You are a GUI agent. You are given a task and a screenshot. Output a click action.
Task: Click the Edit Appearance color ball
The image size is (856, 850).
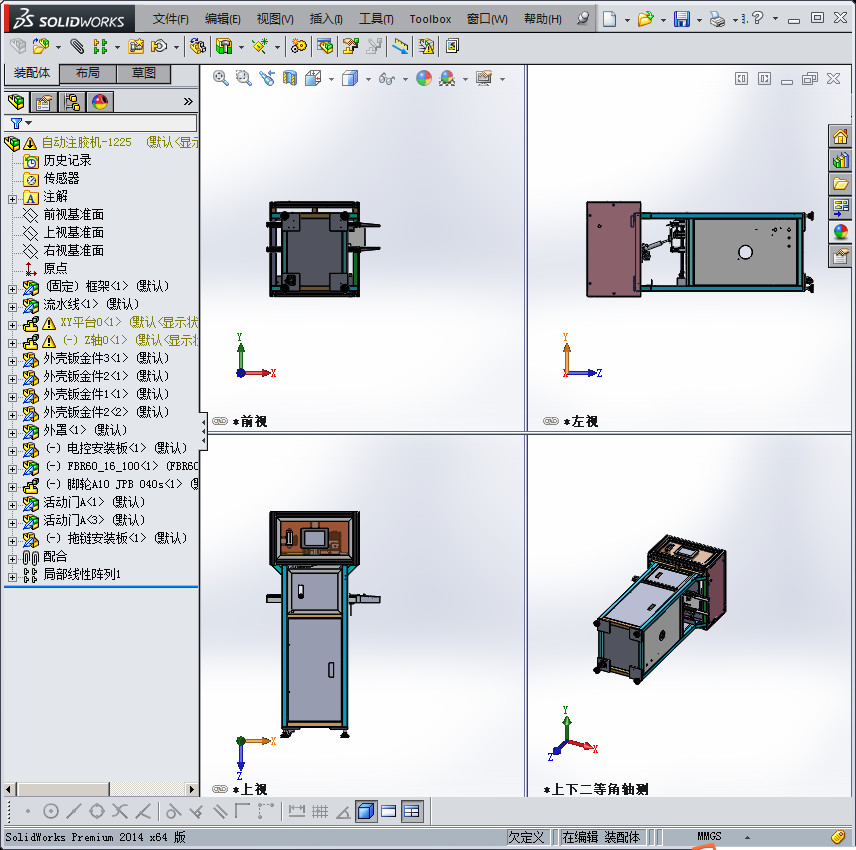point(424,78)
